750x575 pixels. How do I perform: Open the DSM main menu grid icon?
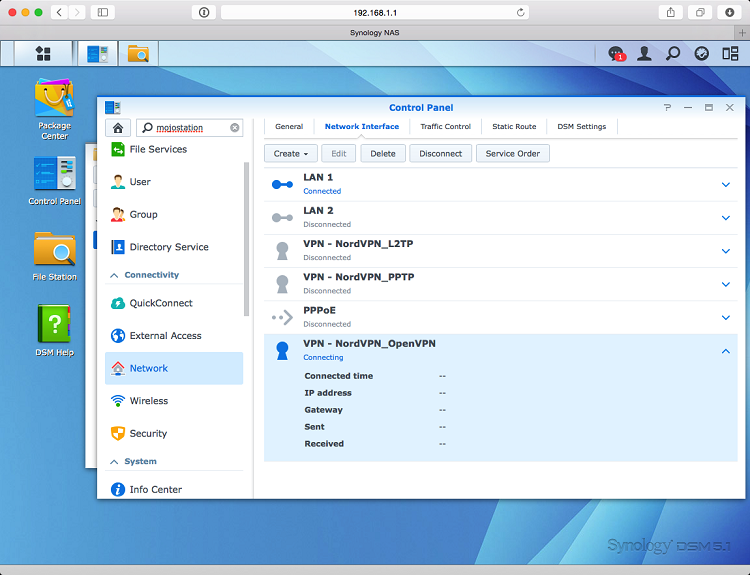point(43,53)
